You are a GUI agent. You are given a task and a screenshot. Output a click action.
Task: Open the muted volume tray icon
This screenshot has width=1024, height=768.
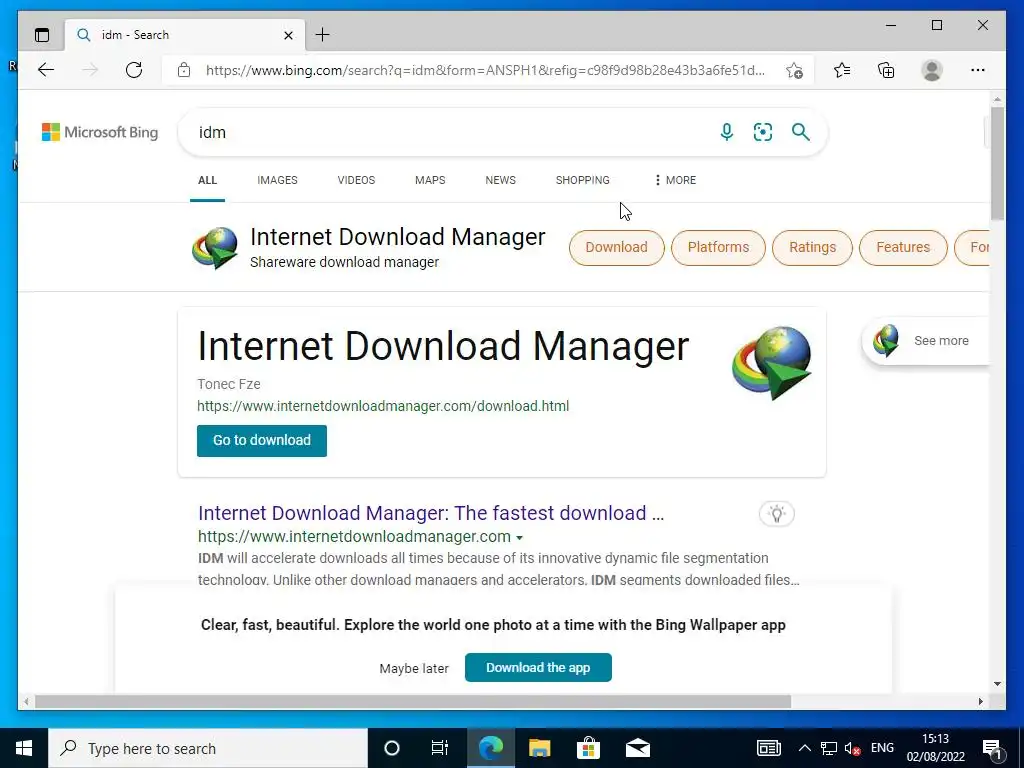(852, 748)
